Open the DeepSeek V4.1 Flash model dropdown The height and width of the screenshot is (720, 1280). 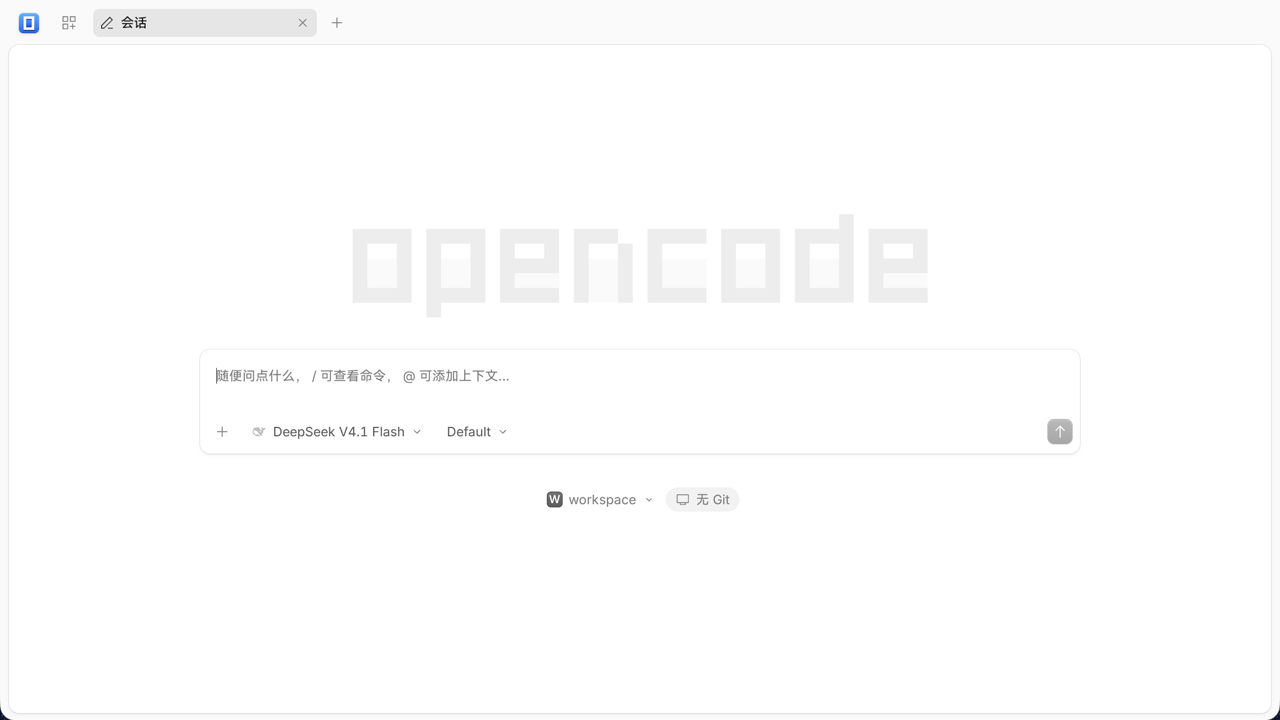[x=337, y=432]
